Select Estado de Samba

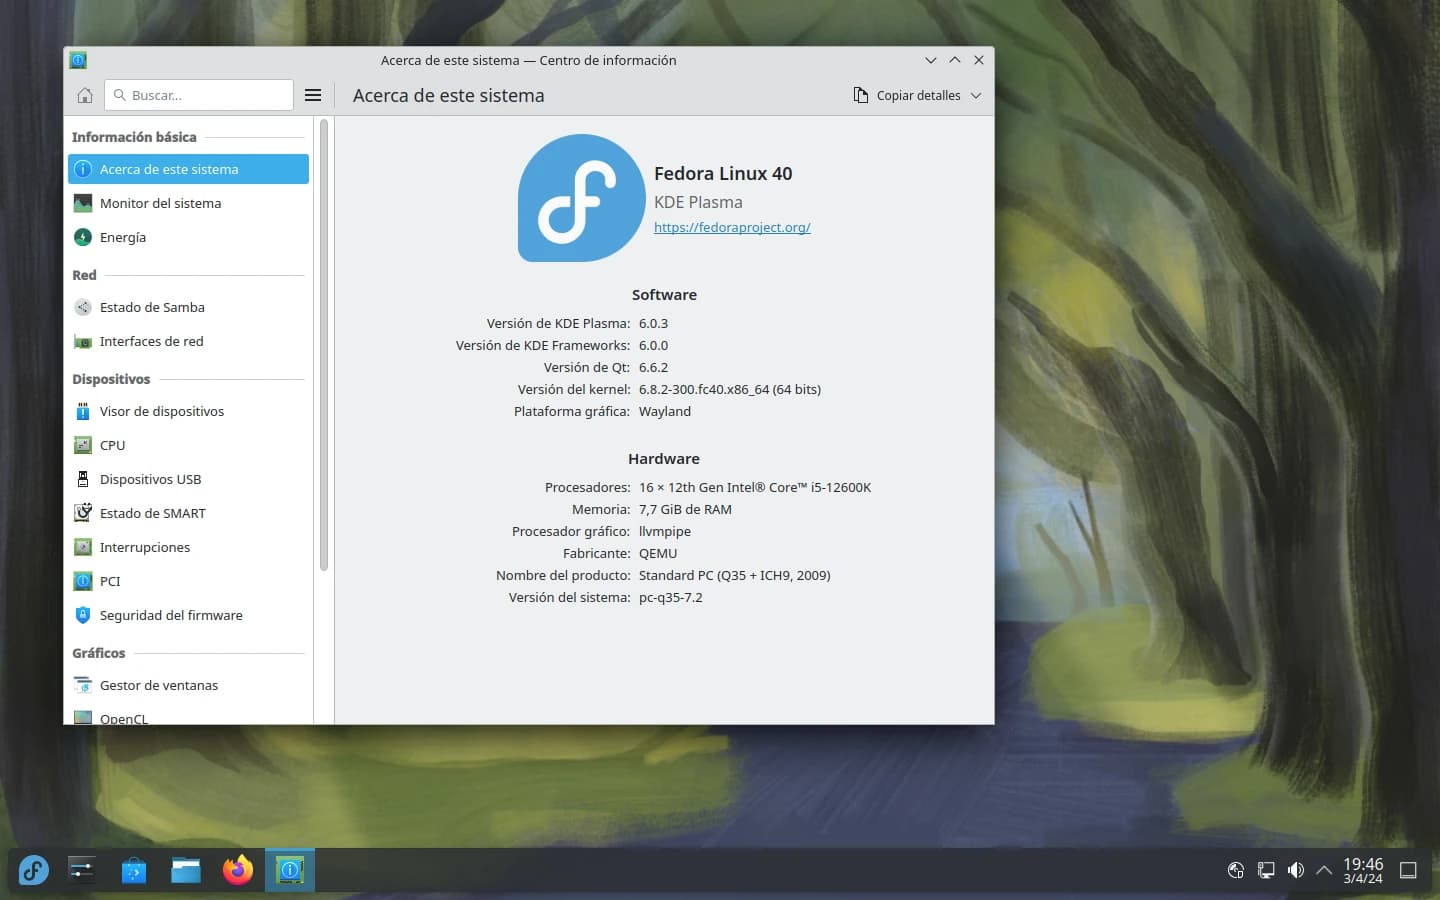pos(188,307)
